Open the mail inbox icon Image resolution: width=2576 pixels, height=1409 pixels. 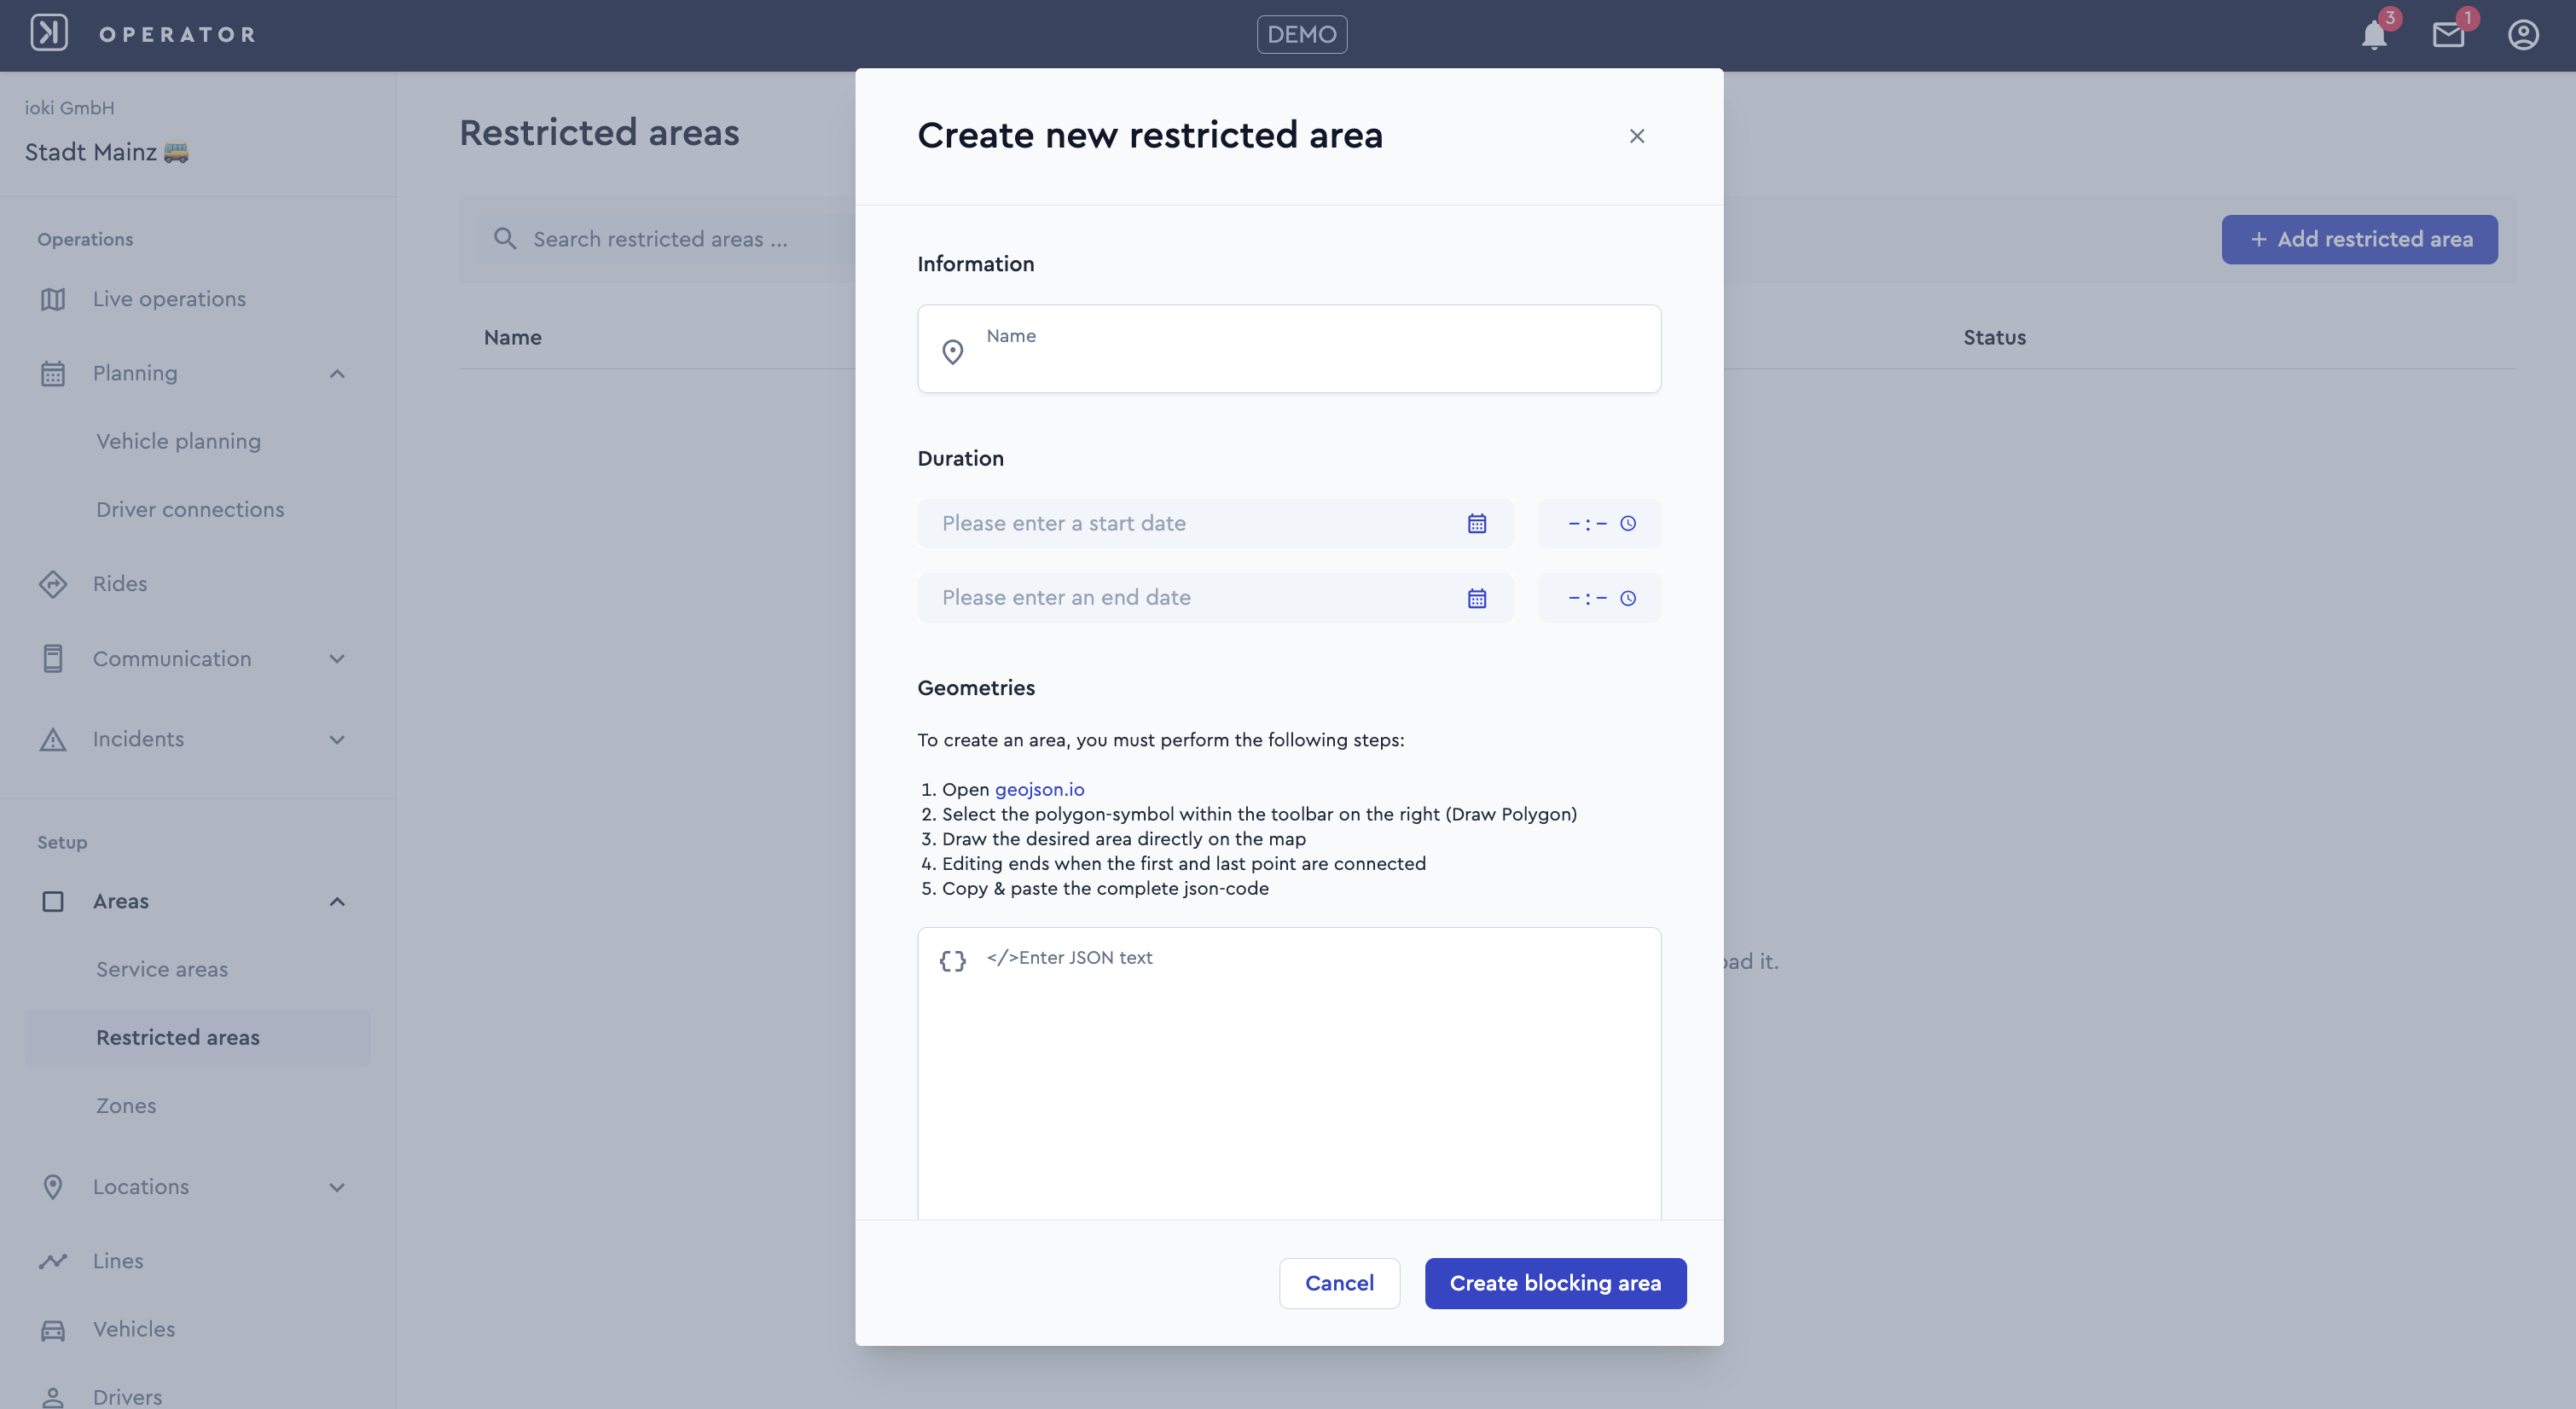tap(2448, 35)
